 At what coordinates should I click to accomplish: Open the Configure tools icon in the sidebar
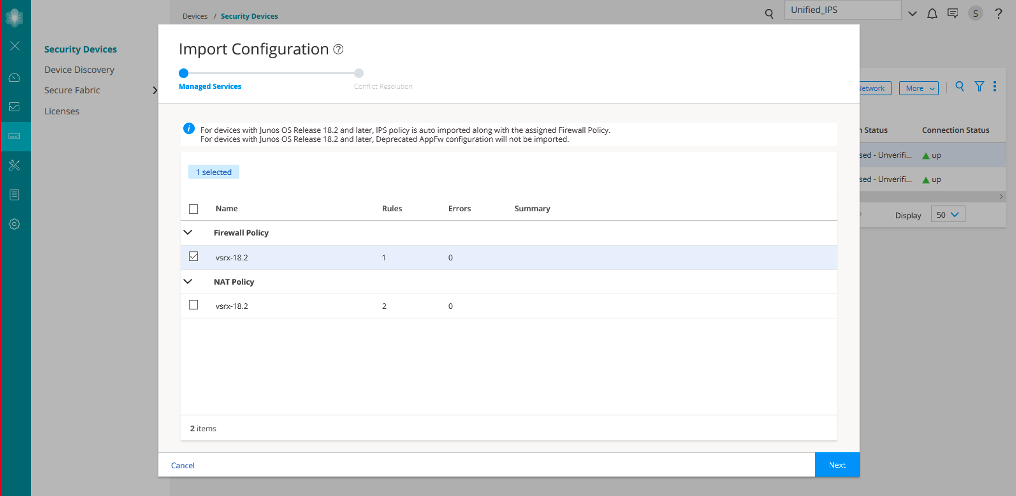[14, 165]
